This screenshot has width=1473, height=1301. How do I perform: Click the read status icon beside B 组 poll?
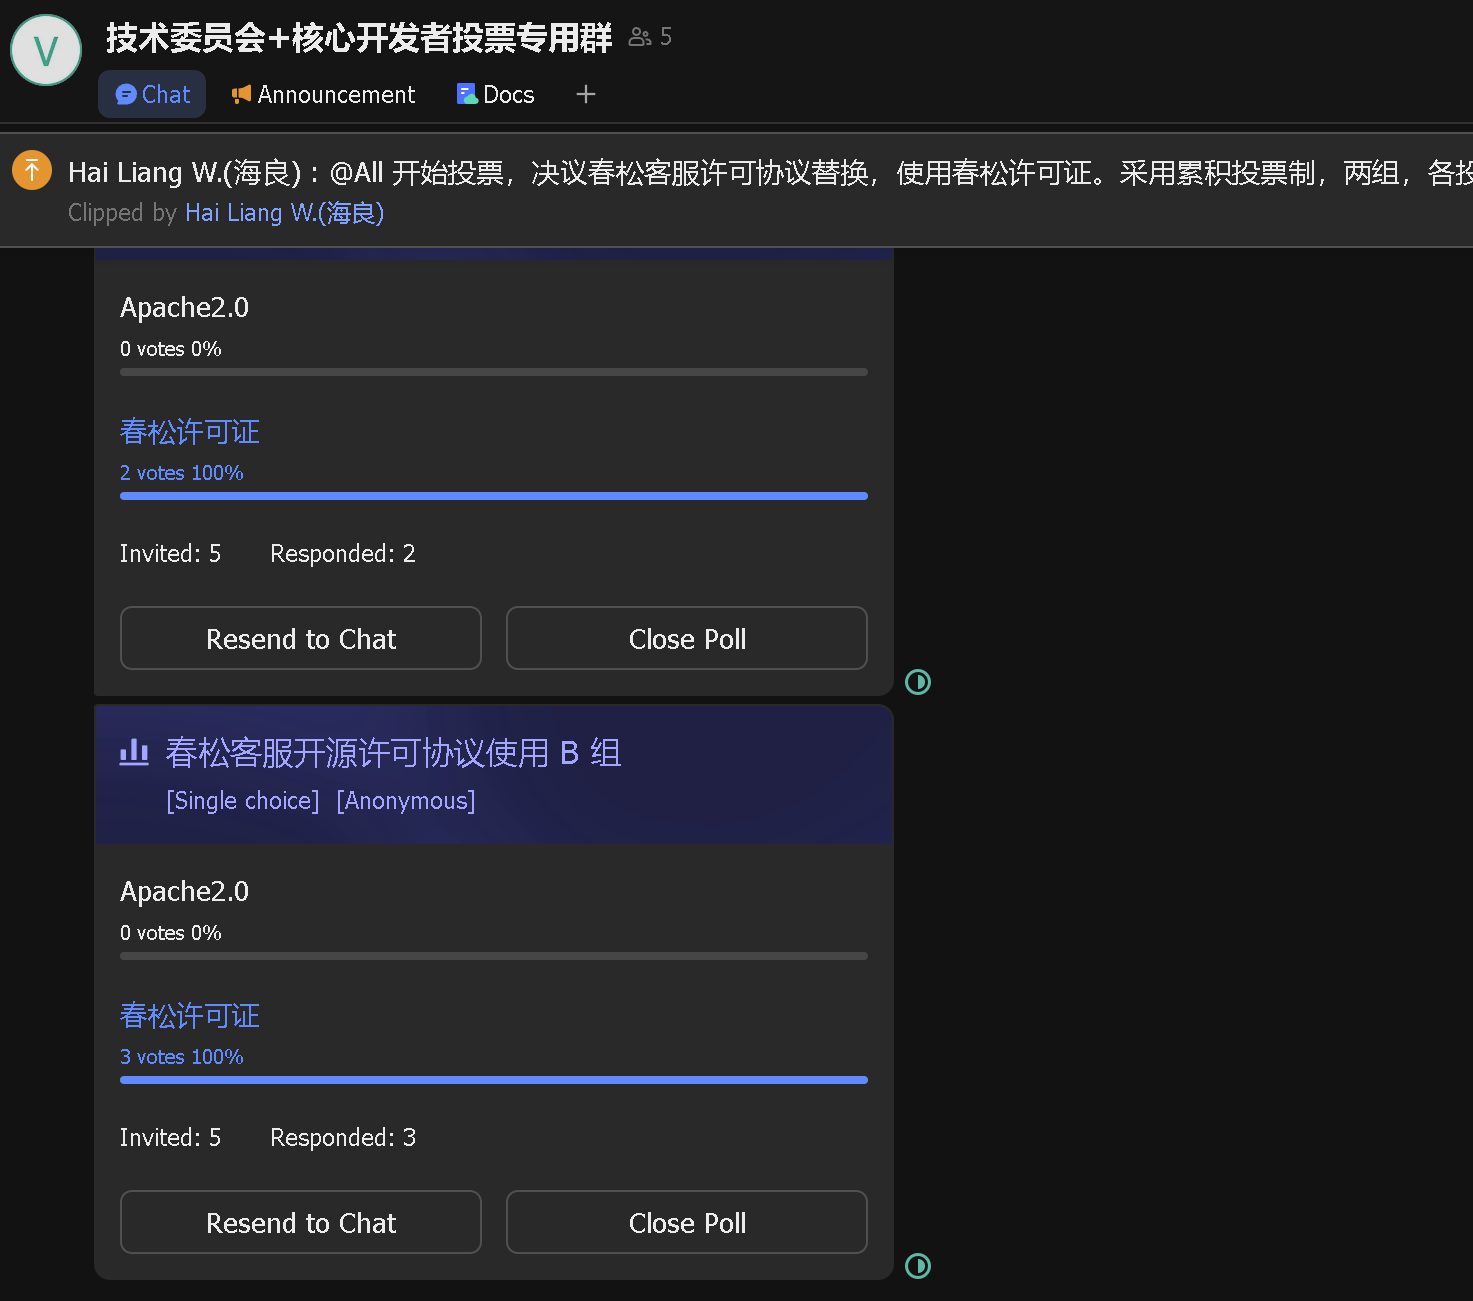pyautogui.click(x=917, y=1266)
